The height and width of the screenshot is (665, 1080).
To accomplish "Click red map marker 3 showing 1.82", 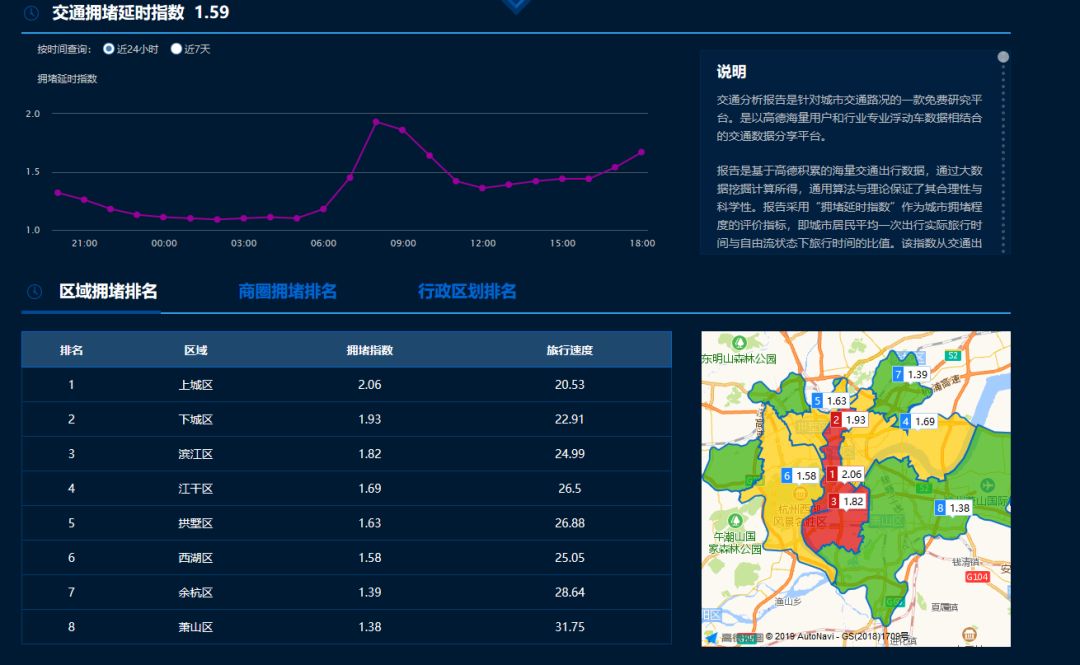I will click(834, 501).
